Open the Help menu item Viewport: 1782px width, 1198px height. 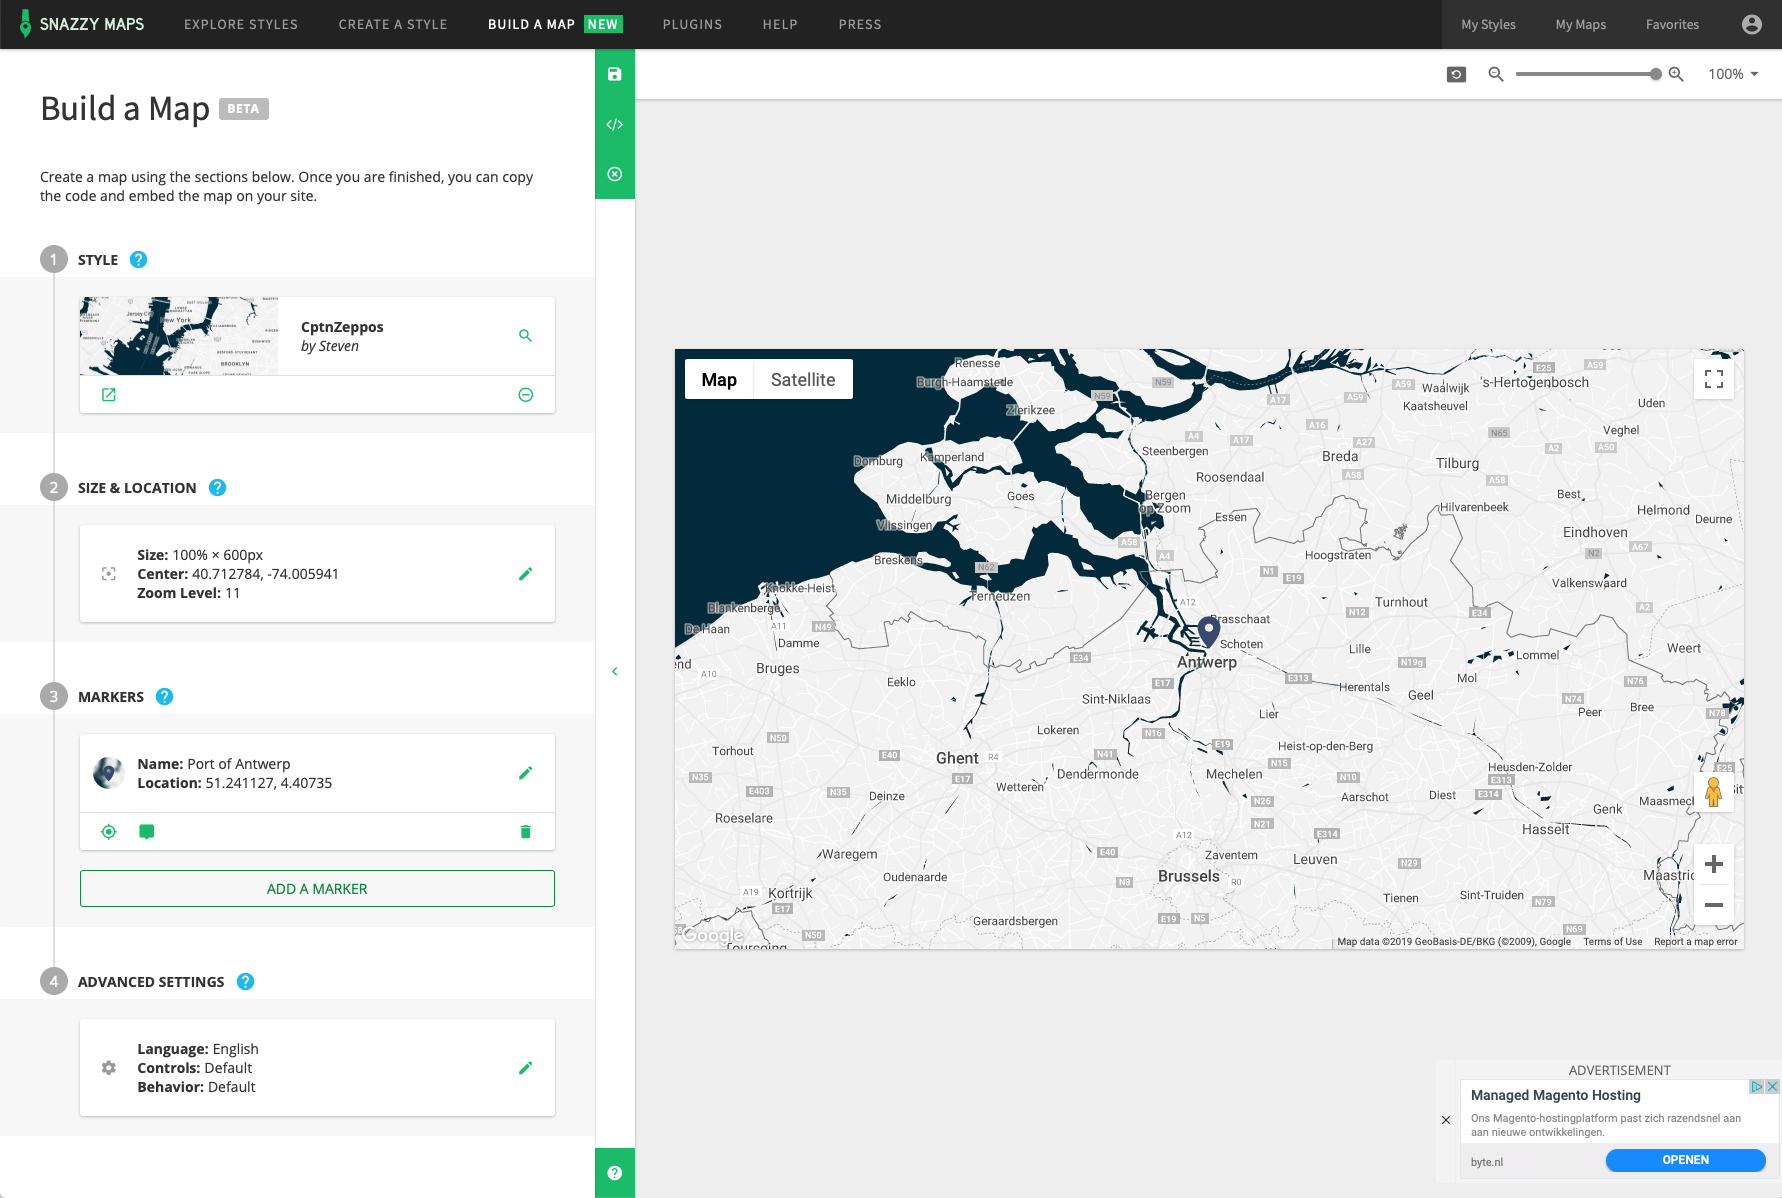[780, 24]
